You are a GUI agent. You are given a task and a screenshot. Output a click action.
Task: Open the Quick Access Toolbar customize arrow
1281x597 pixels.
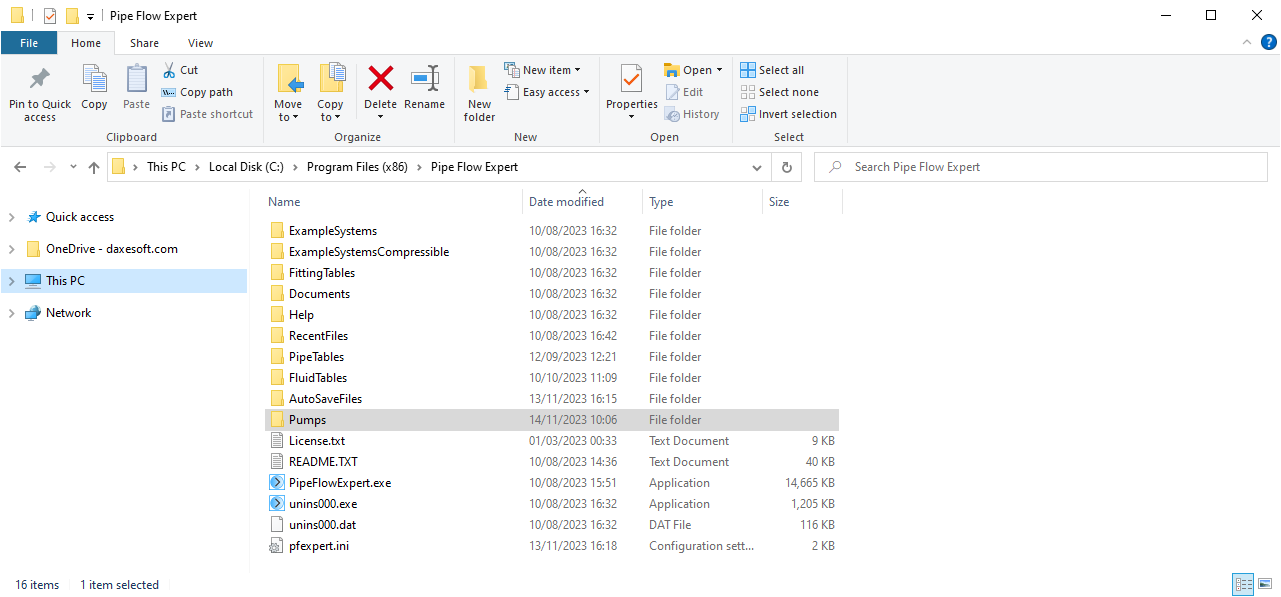coord(91,16)
